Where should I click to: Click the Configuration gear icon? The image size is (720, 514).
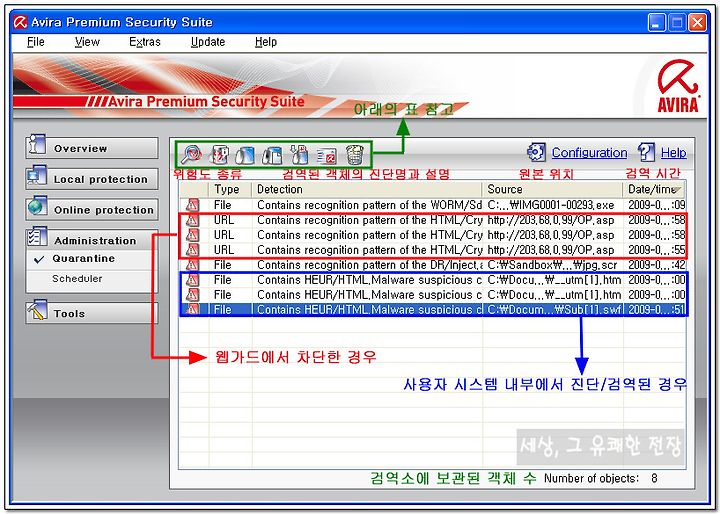pos(536,152)
